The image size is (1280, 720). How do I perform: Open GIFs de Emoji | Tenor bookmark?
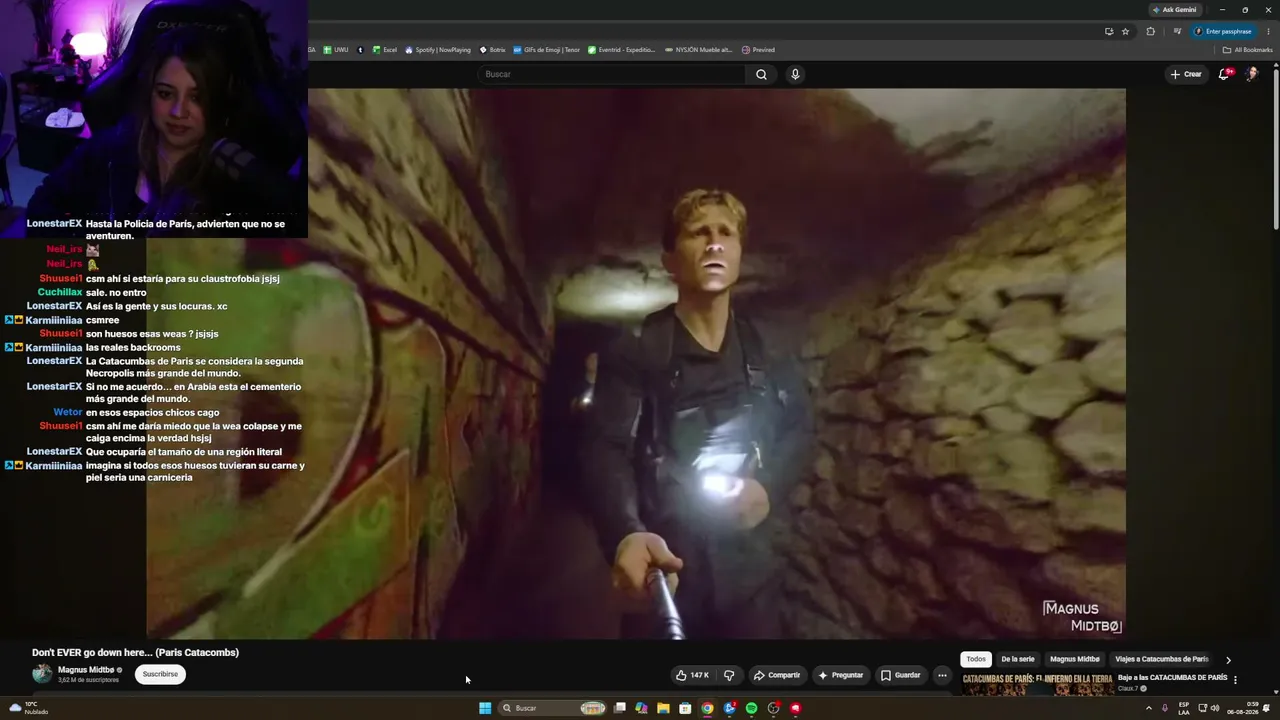tap(547, 50)
